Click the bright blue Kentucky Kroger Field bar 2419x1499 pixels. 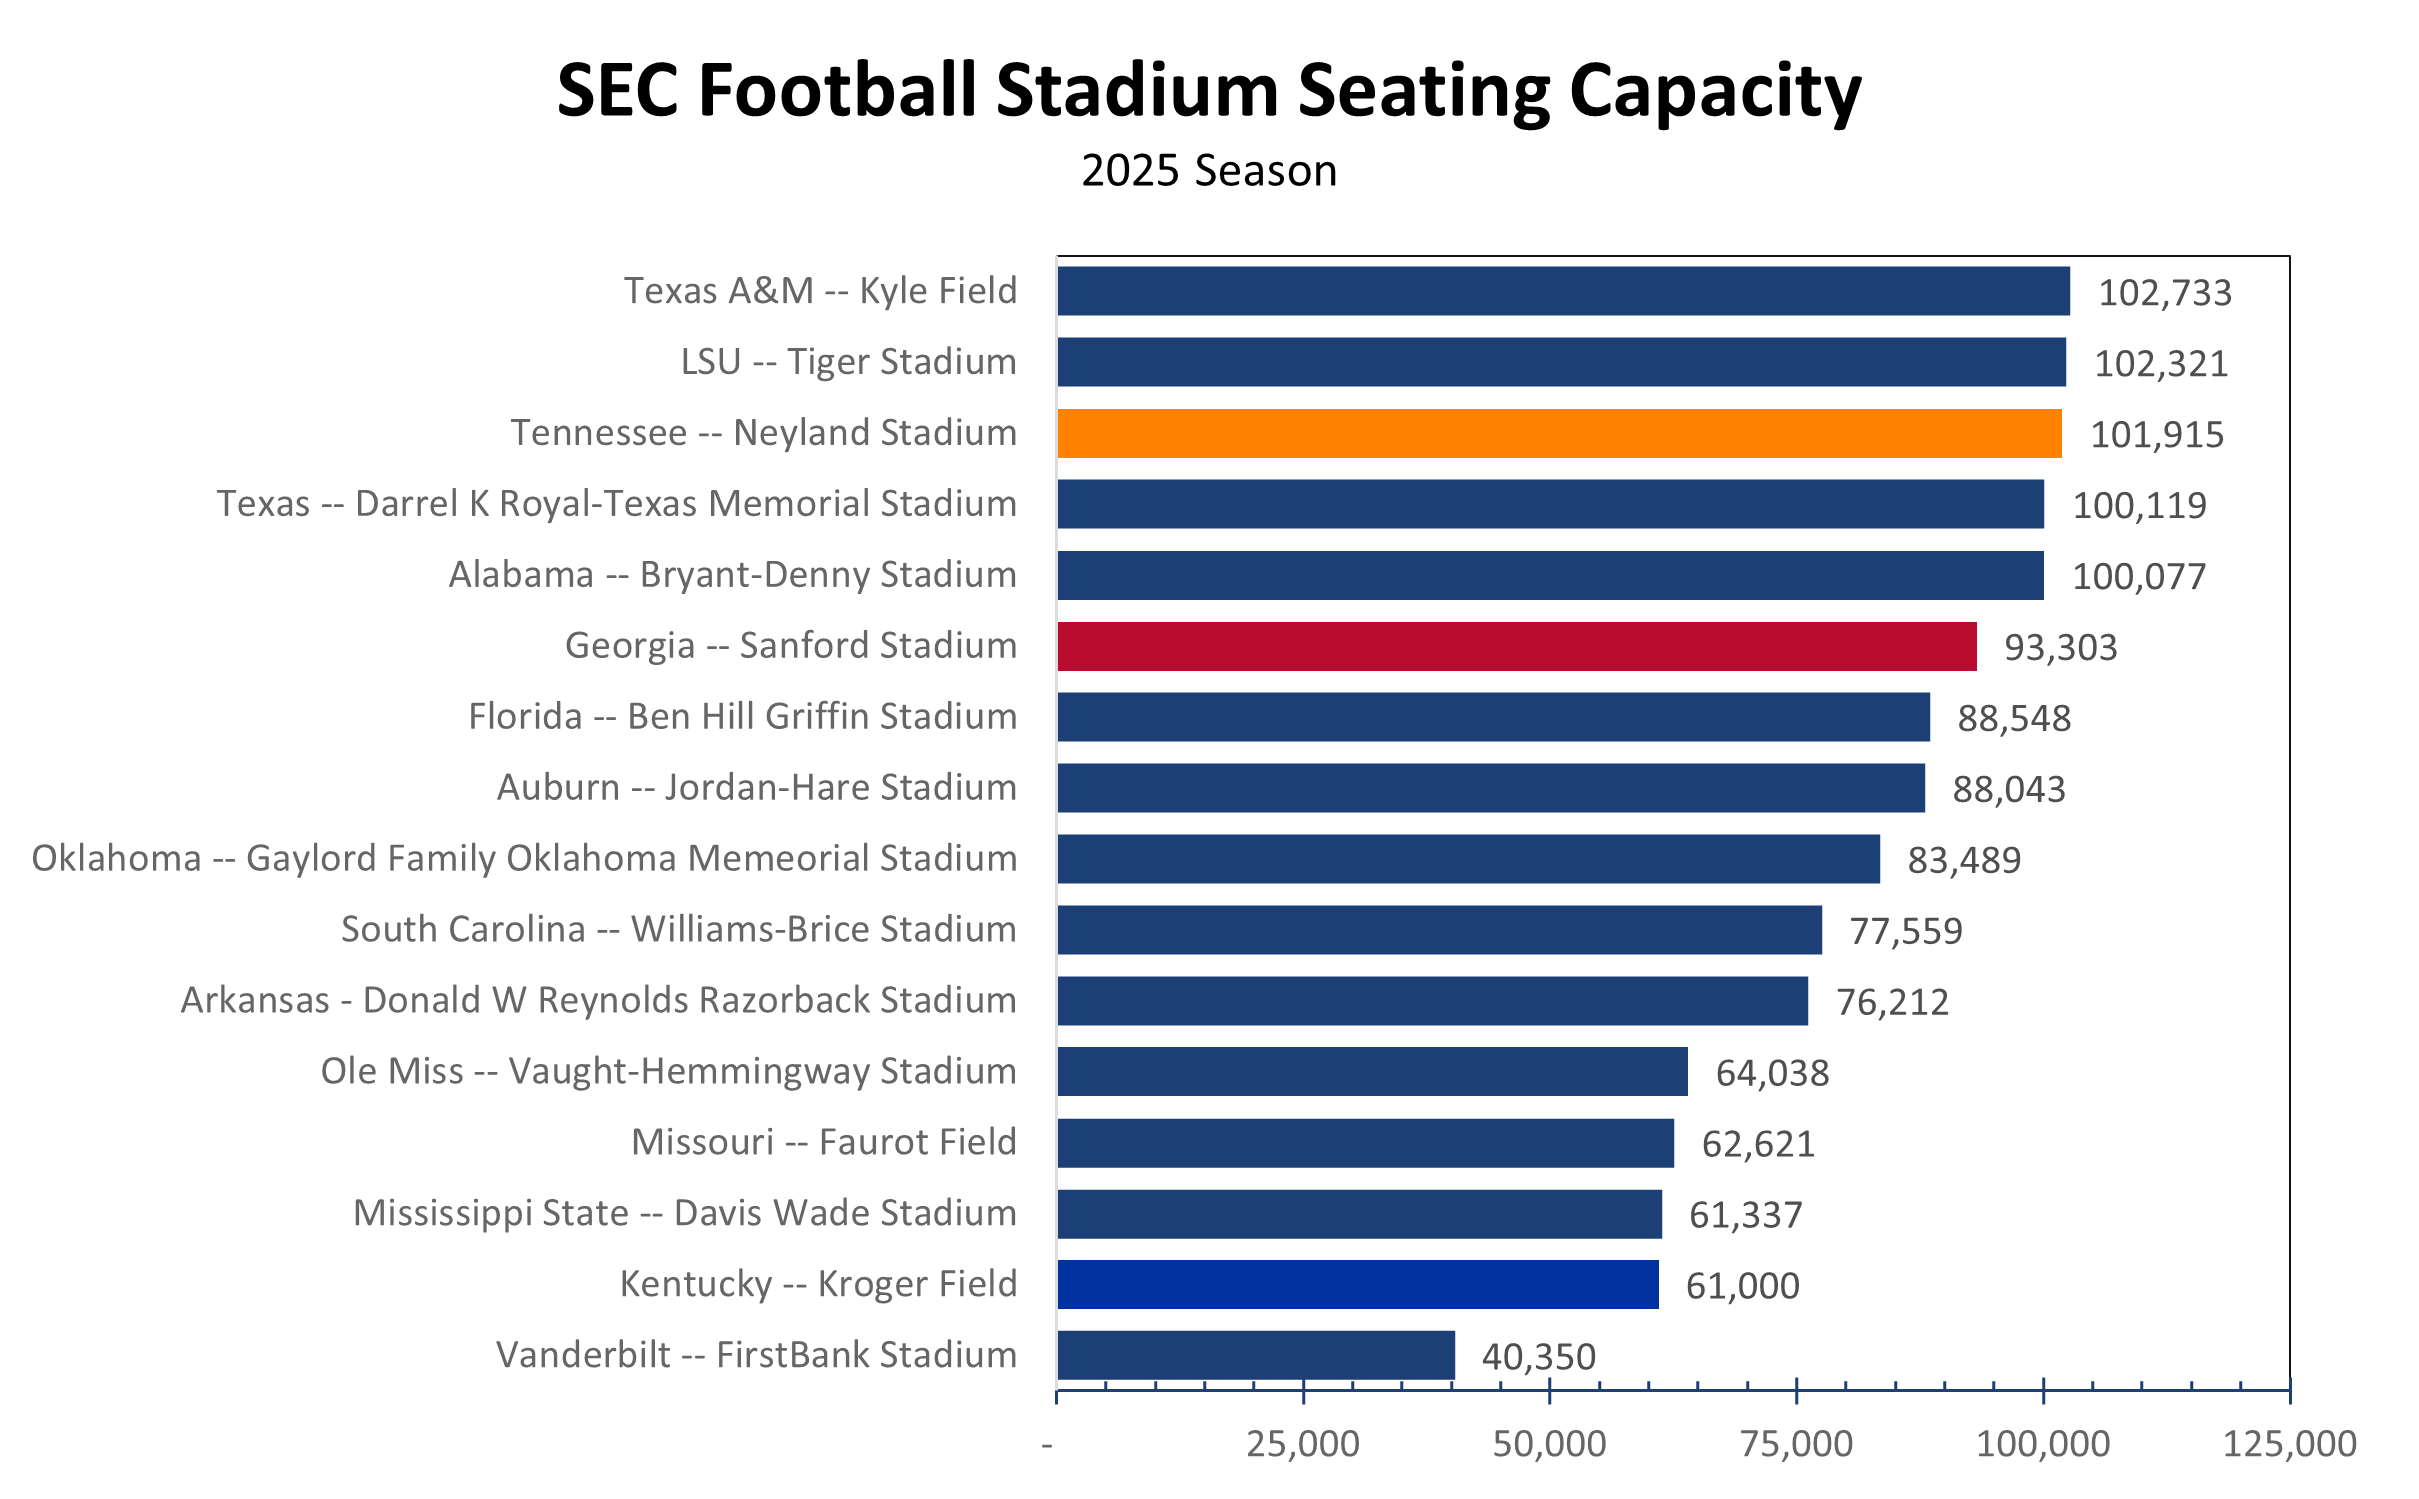(1357, 1284)
